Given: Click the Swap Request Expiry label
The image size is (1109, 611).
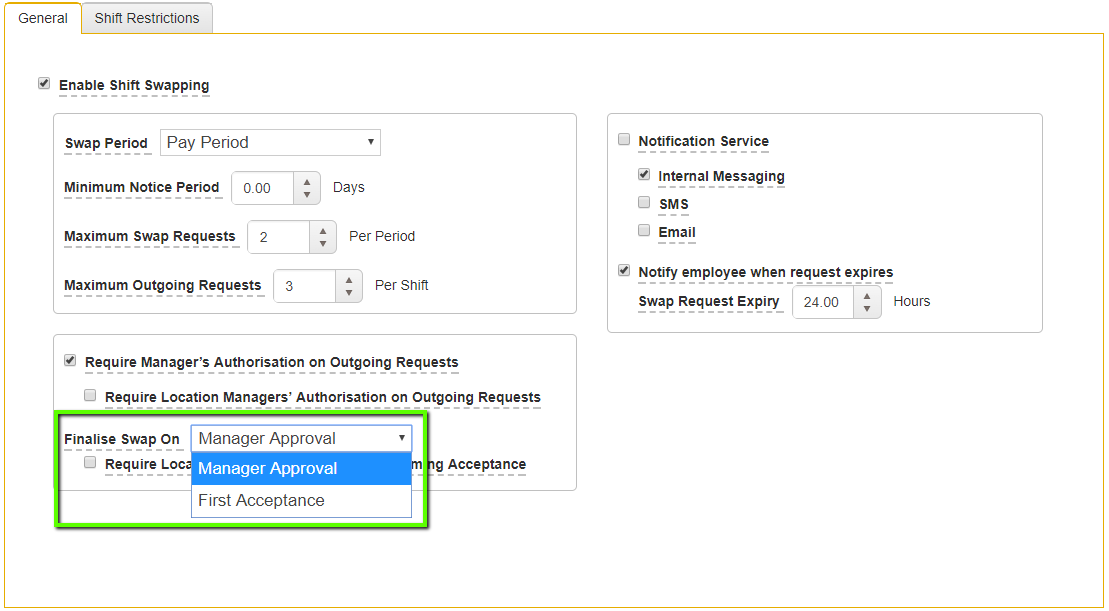Looking at the screenshot, I should tap(709, 302).
